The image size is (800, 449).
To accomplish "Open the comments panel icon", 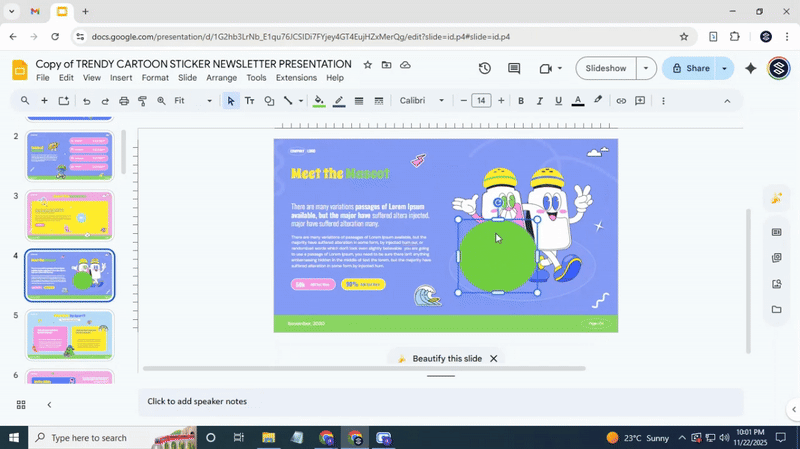I will [514, 69].
